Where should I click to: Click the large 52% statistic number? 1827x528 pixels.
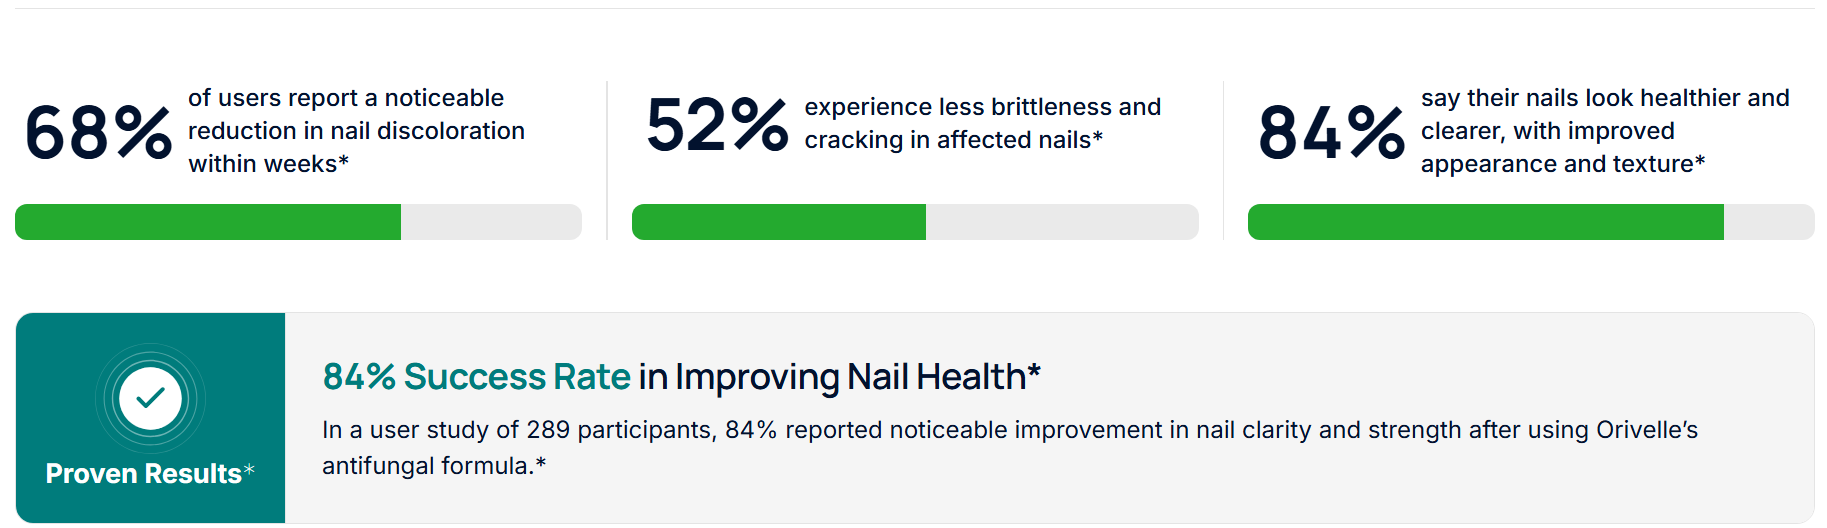[x=717, y=125]
